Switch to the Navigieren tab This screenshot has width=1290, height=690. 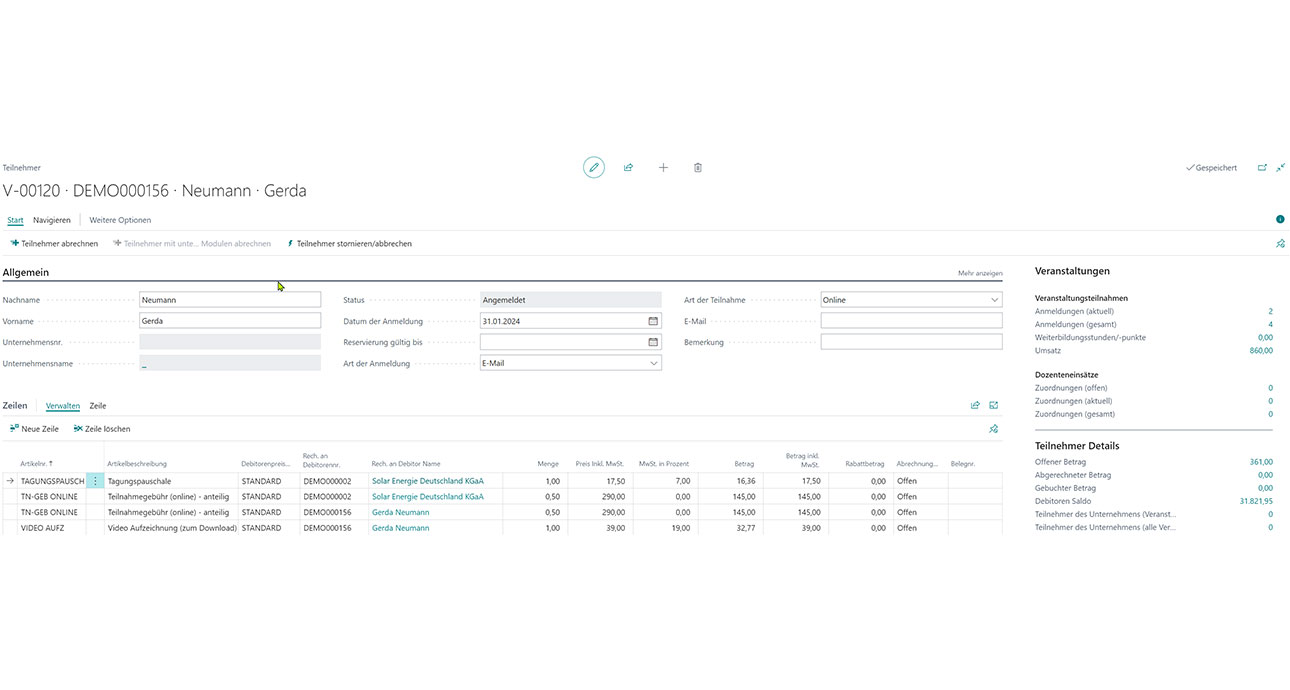52,220
